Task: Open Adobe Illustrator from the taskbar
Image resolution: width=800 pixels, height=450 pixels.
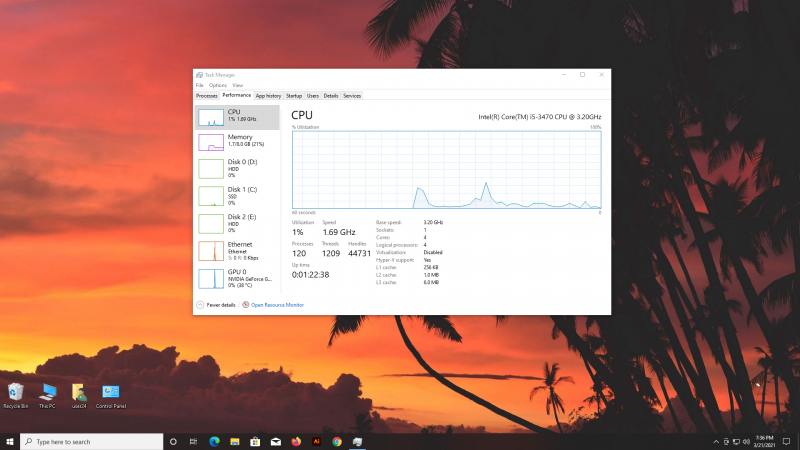Action: point(316,441)
